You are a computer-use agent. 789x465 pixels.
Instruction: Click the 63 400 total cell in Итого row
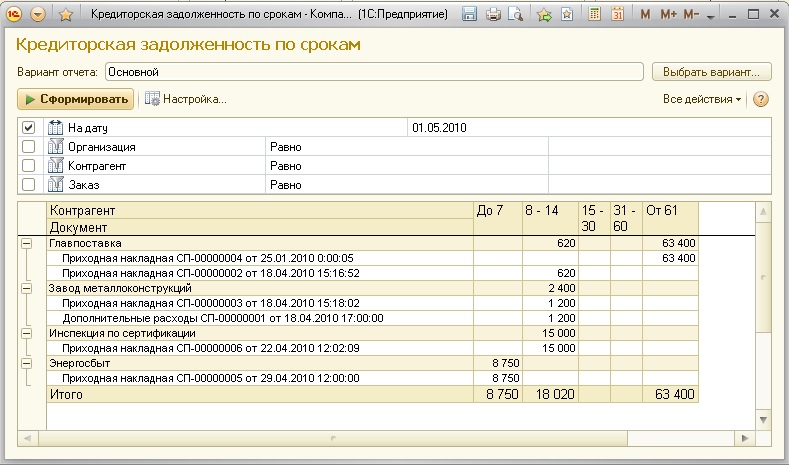(670, 394)
